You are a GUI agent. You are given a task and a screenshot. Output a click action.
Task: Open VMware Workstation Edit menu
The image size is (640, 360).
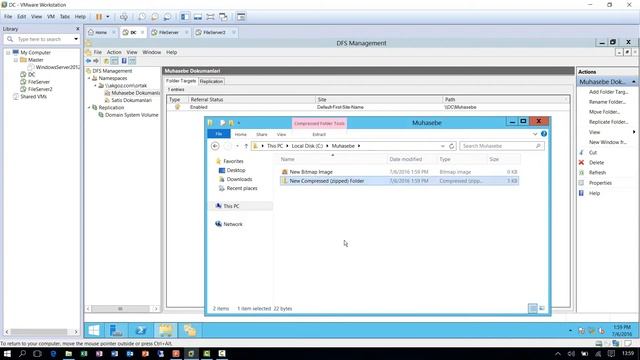coord(22,17)
